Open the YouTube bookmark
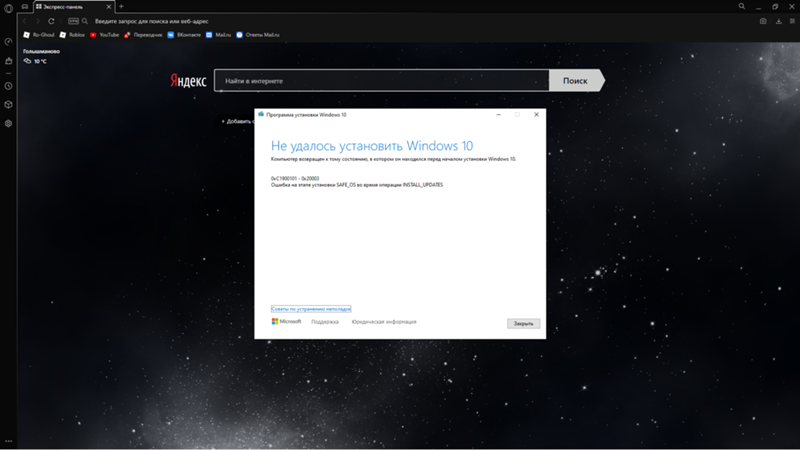Viewport: 800px width, 450px height. coord(105,35)
